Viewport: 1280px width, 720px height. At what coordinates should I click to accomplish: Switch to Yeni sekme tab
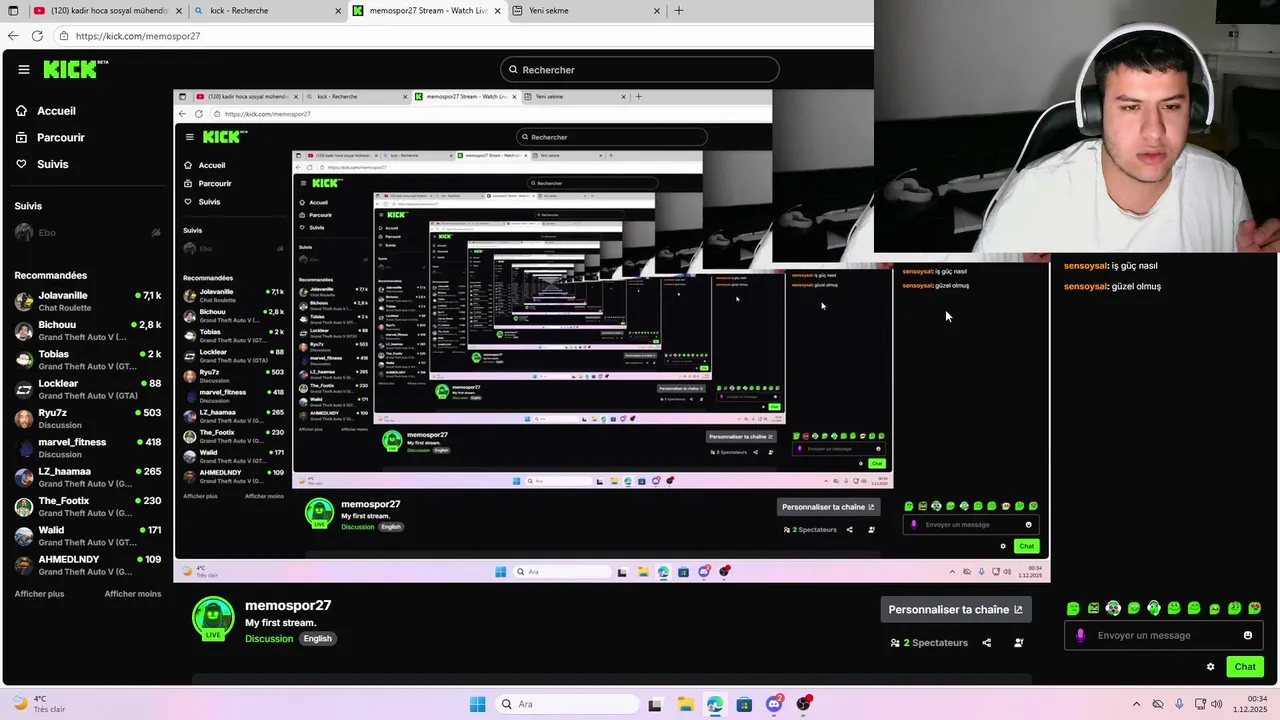586,11
